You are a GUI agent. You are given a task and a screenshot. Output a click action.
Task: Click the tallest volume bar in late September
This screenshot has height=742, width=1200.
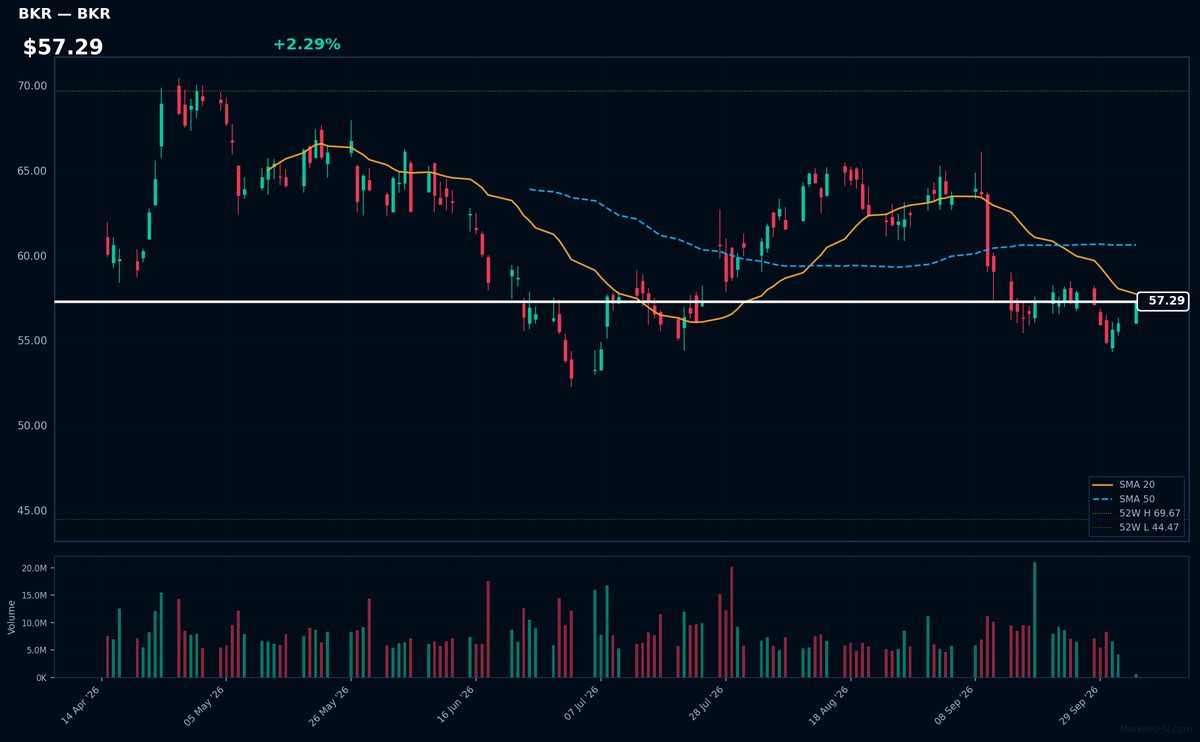point(1034,620)
